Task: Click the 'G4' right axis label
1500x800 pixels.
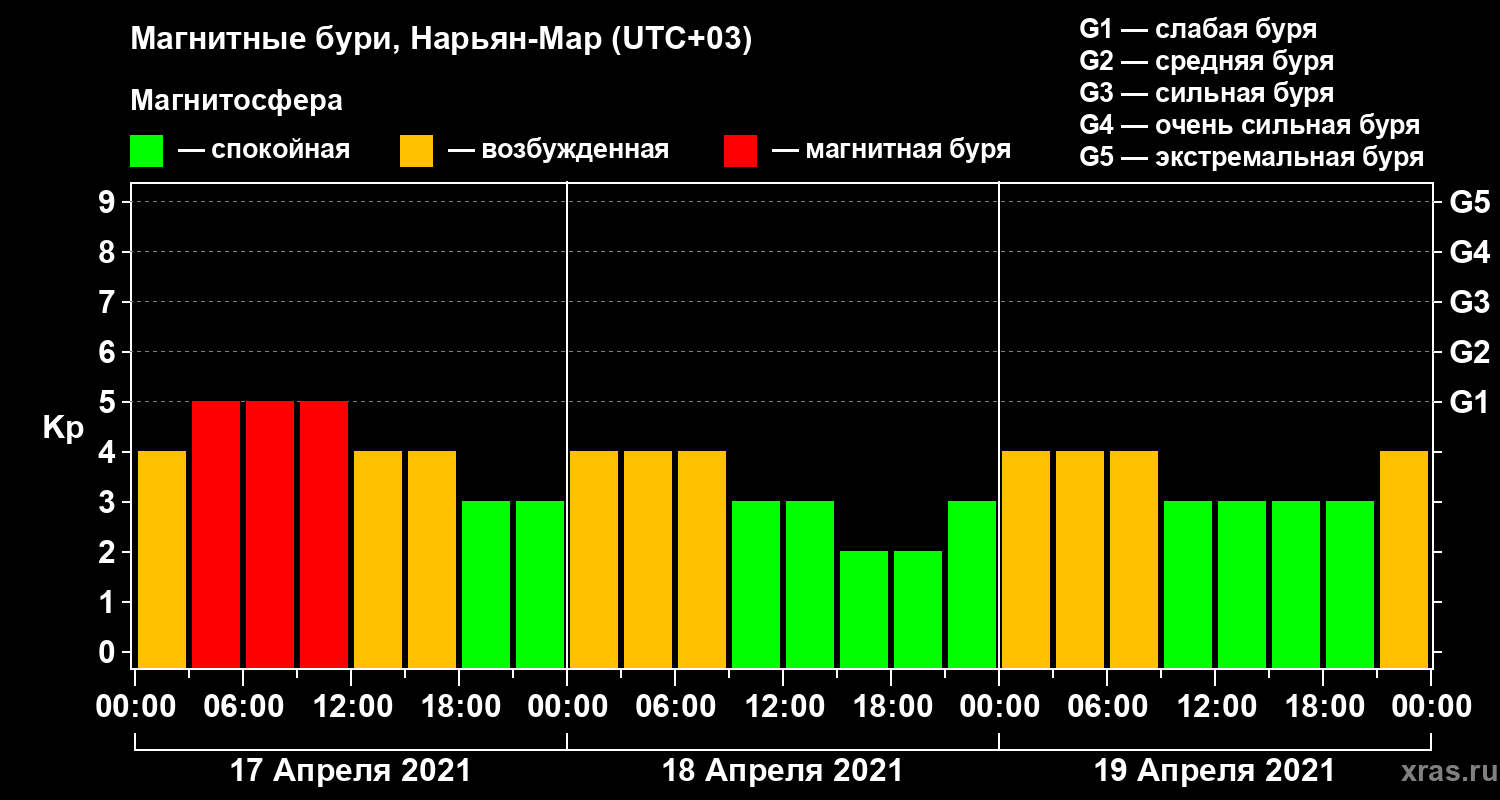Action: [x=1469, y=253]
